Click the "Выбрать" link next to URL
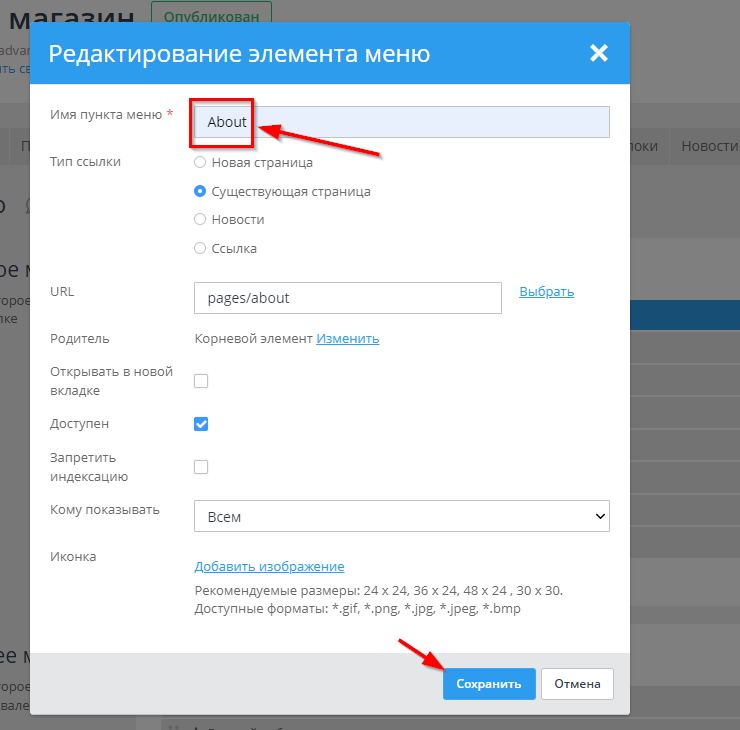The height and width of the screenshot is (730, 740). 546,291
